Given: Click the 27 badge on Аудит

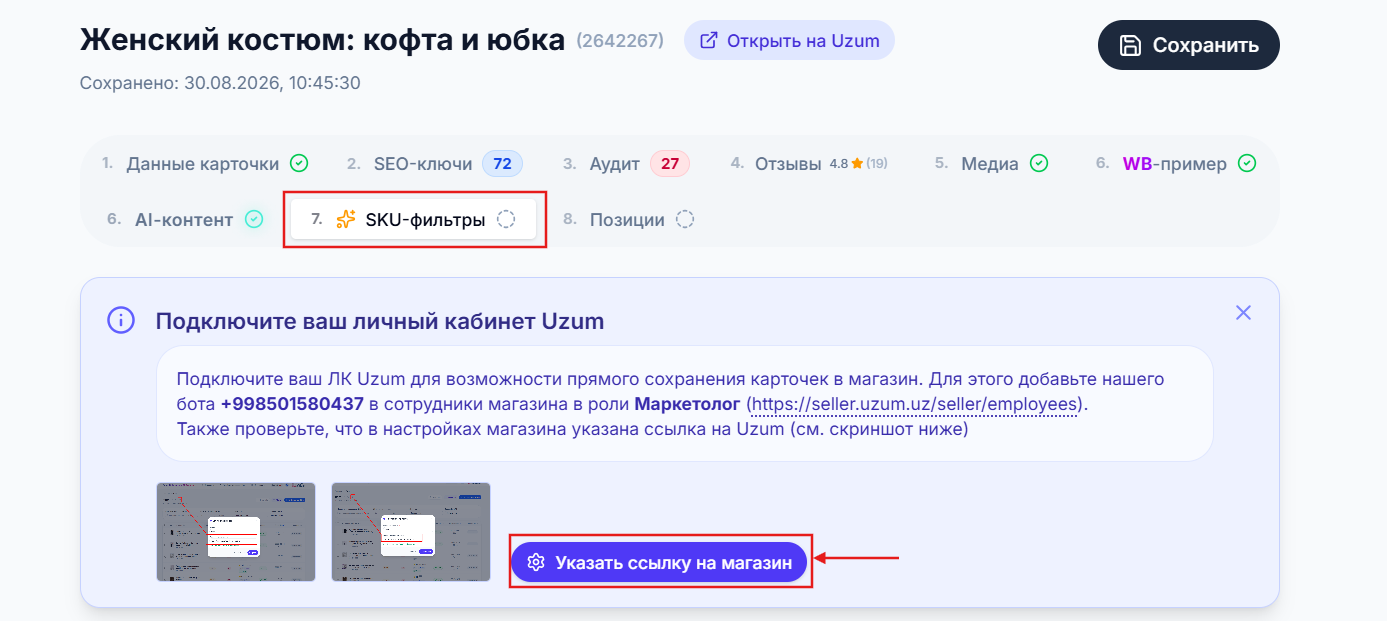Looking at the screenshot, I should (x=670, y=164).
